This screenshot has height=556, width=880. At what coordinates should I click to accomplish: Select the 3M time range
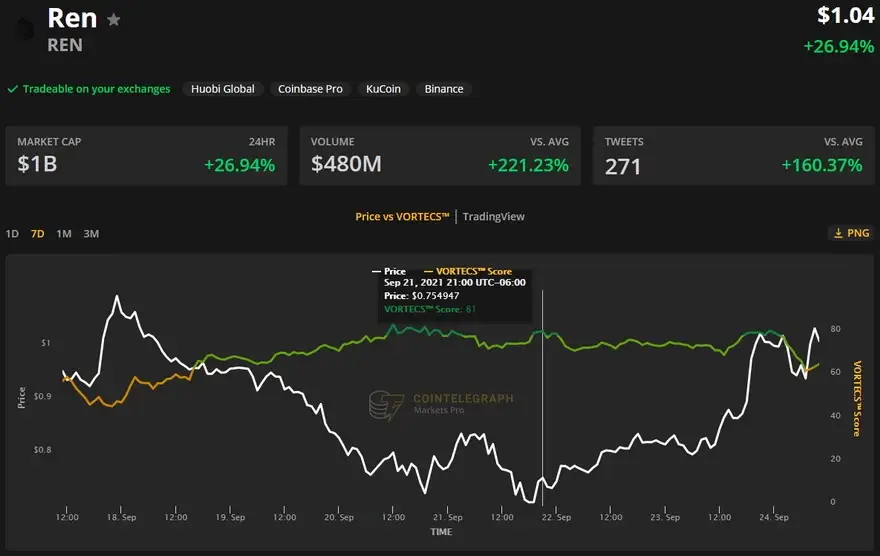pyautogui.click(x=91, y=234)
